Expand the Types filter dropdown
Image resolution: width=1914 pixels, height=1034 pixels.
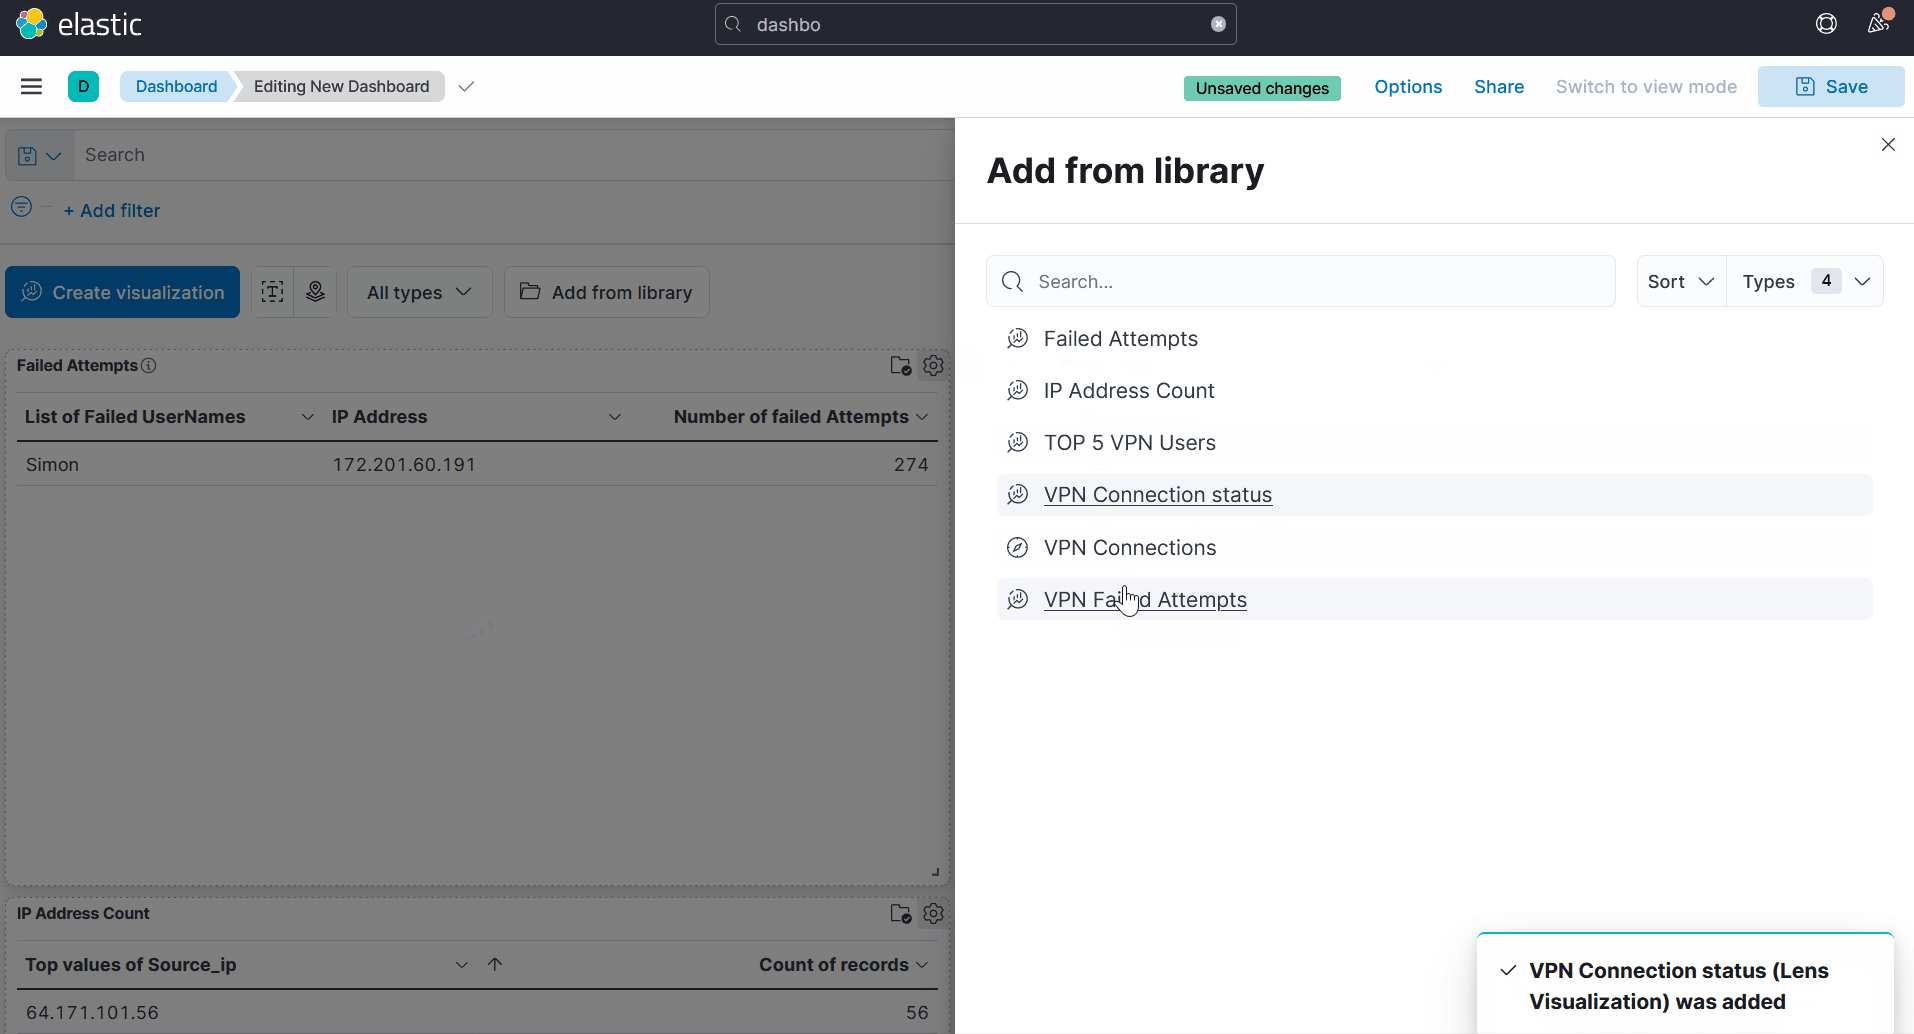coord(1805,282)
